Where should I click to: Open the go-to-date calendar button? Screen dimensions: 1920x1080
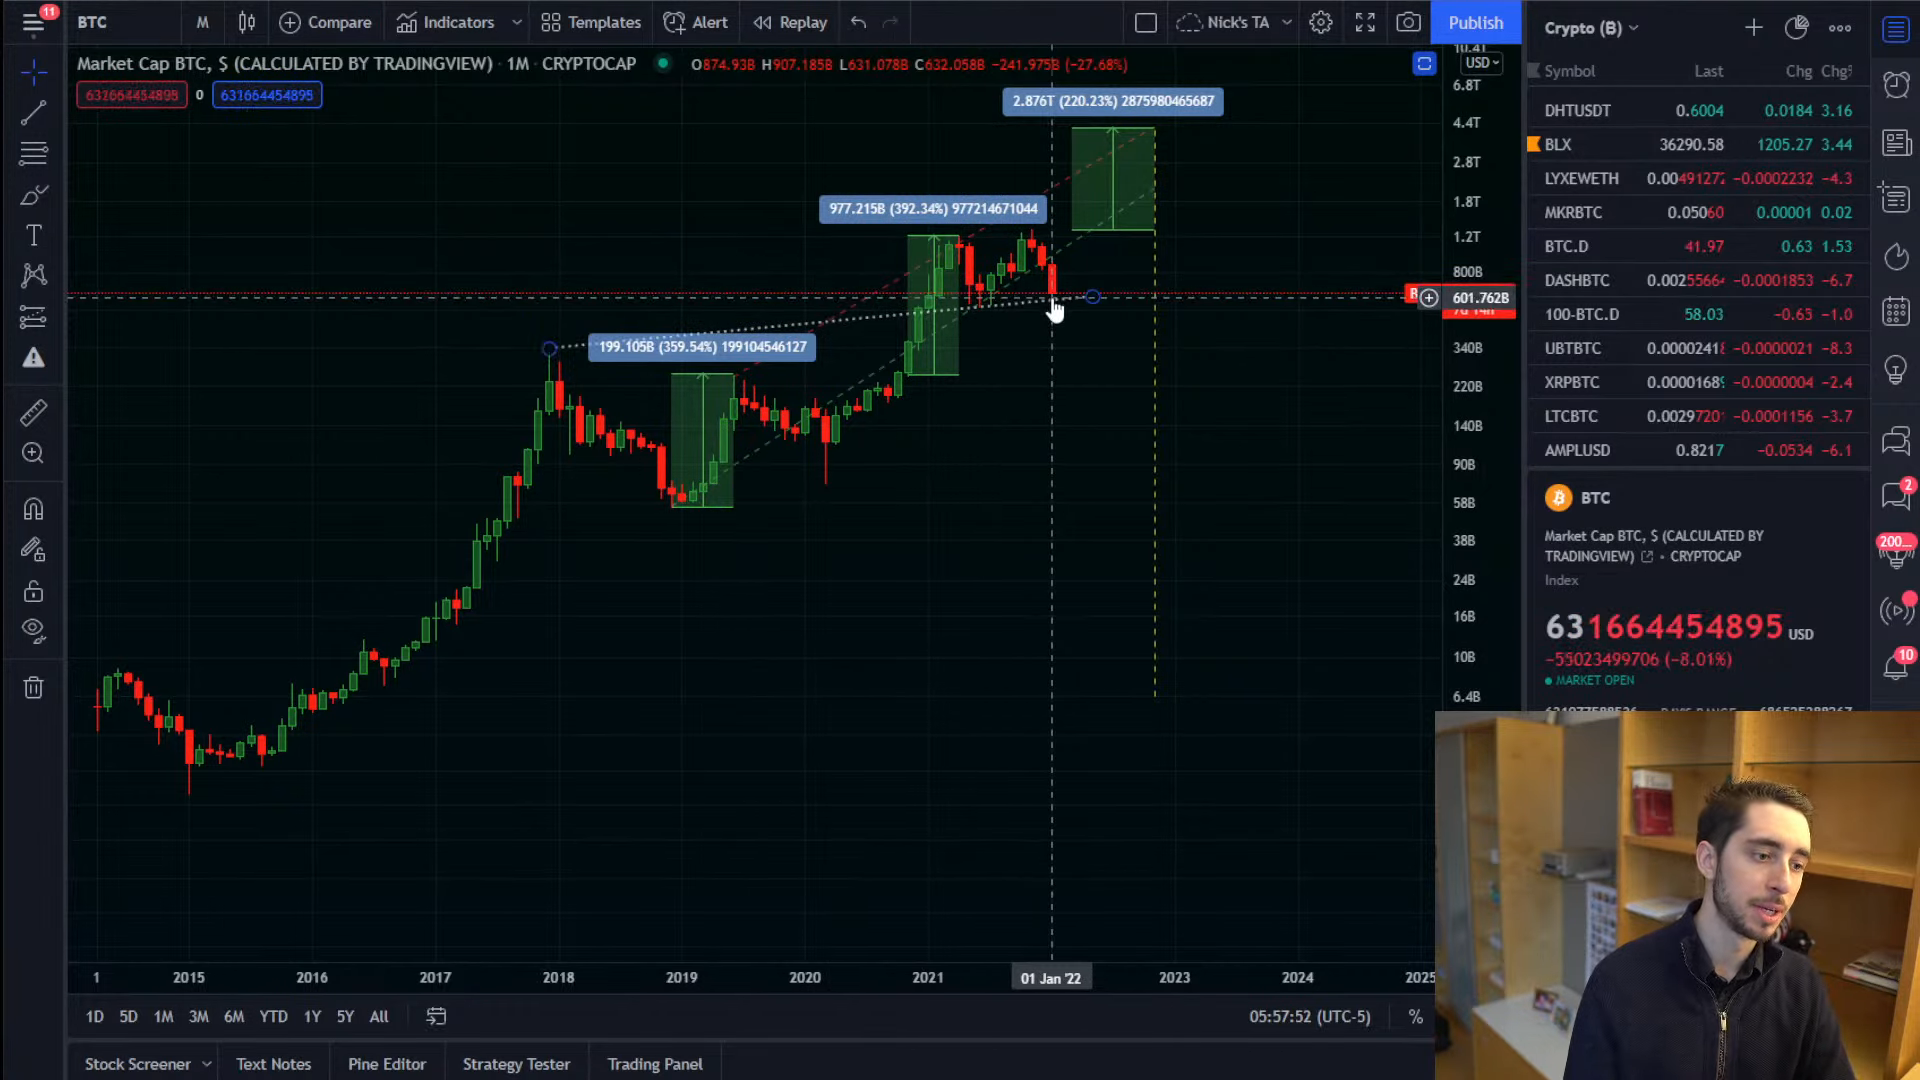coord(436,1016)
